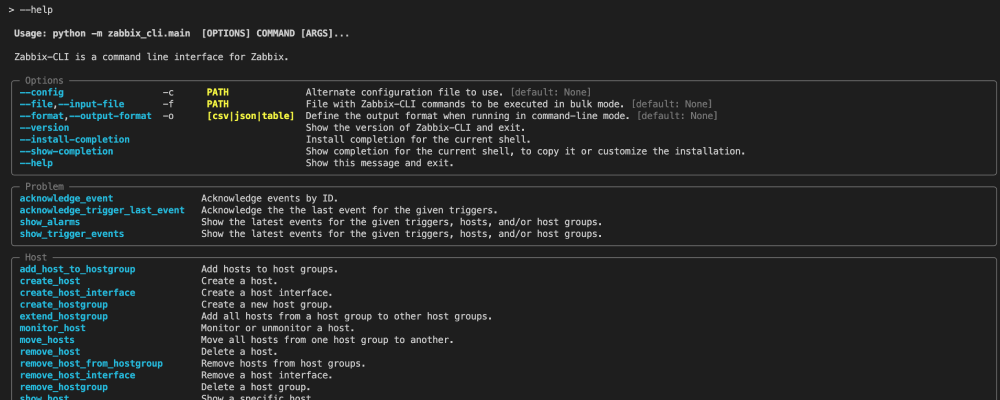This screenshot has width=1000, height=400.
Task: Click the [csv|json|table] format choices
Action: click(250, 116)
